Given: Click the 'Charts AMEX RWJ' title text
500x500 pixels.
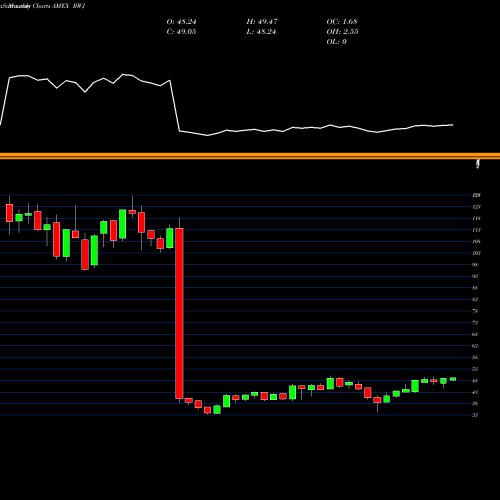Looking at the screenshot, I should tap(59, 6).
